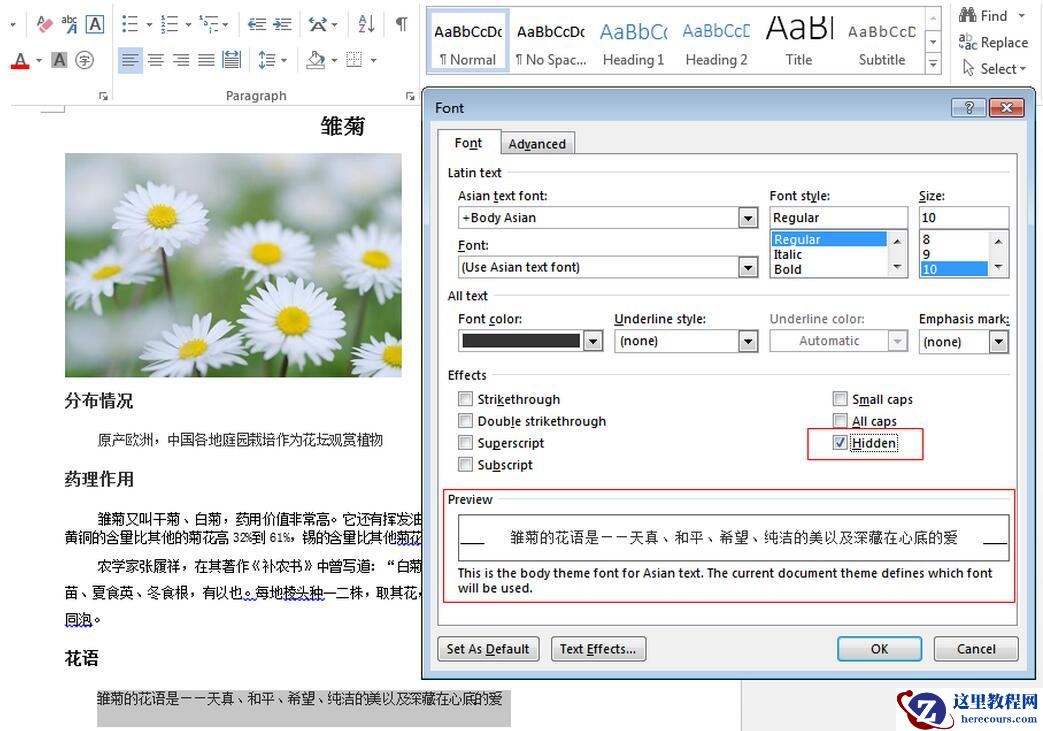Switch to the Font tab
This screenshot has width=1043, height=731.
pyautogui.click(x=468, y=143)
